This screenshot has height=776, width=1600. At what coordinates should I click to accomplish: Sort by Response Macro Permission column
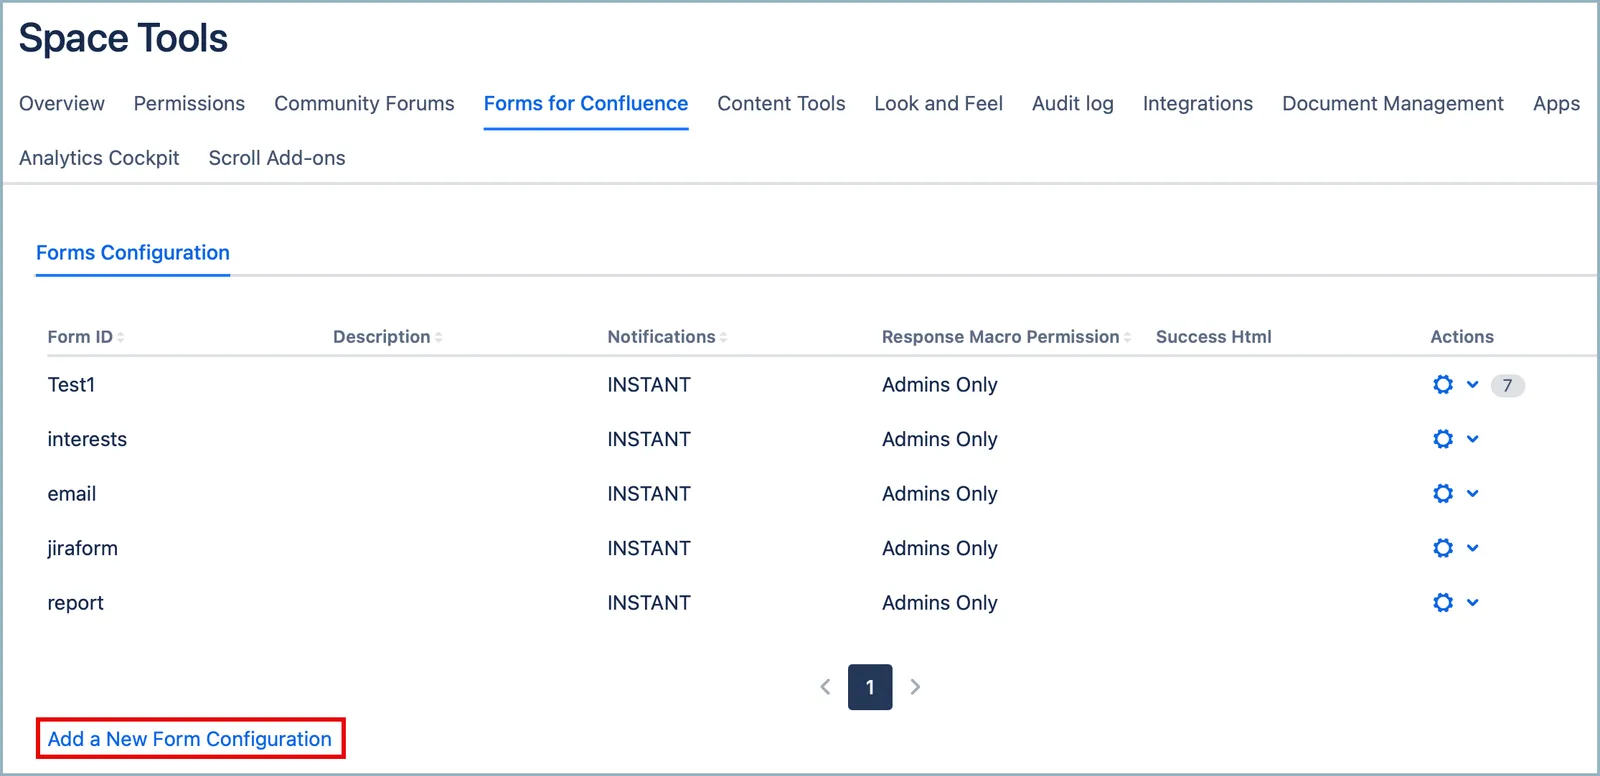pos(1006,337)
